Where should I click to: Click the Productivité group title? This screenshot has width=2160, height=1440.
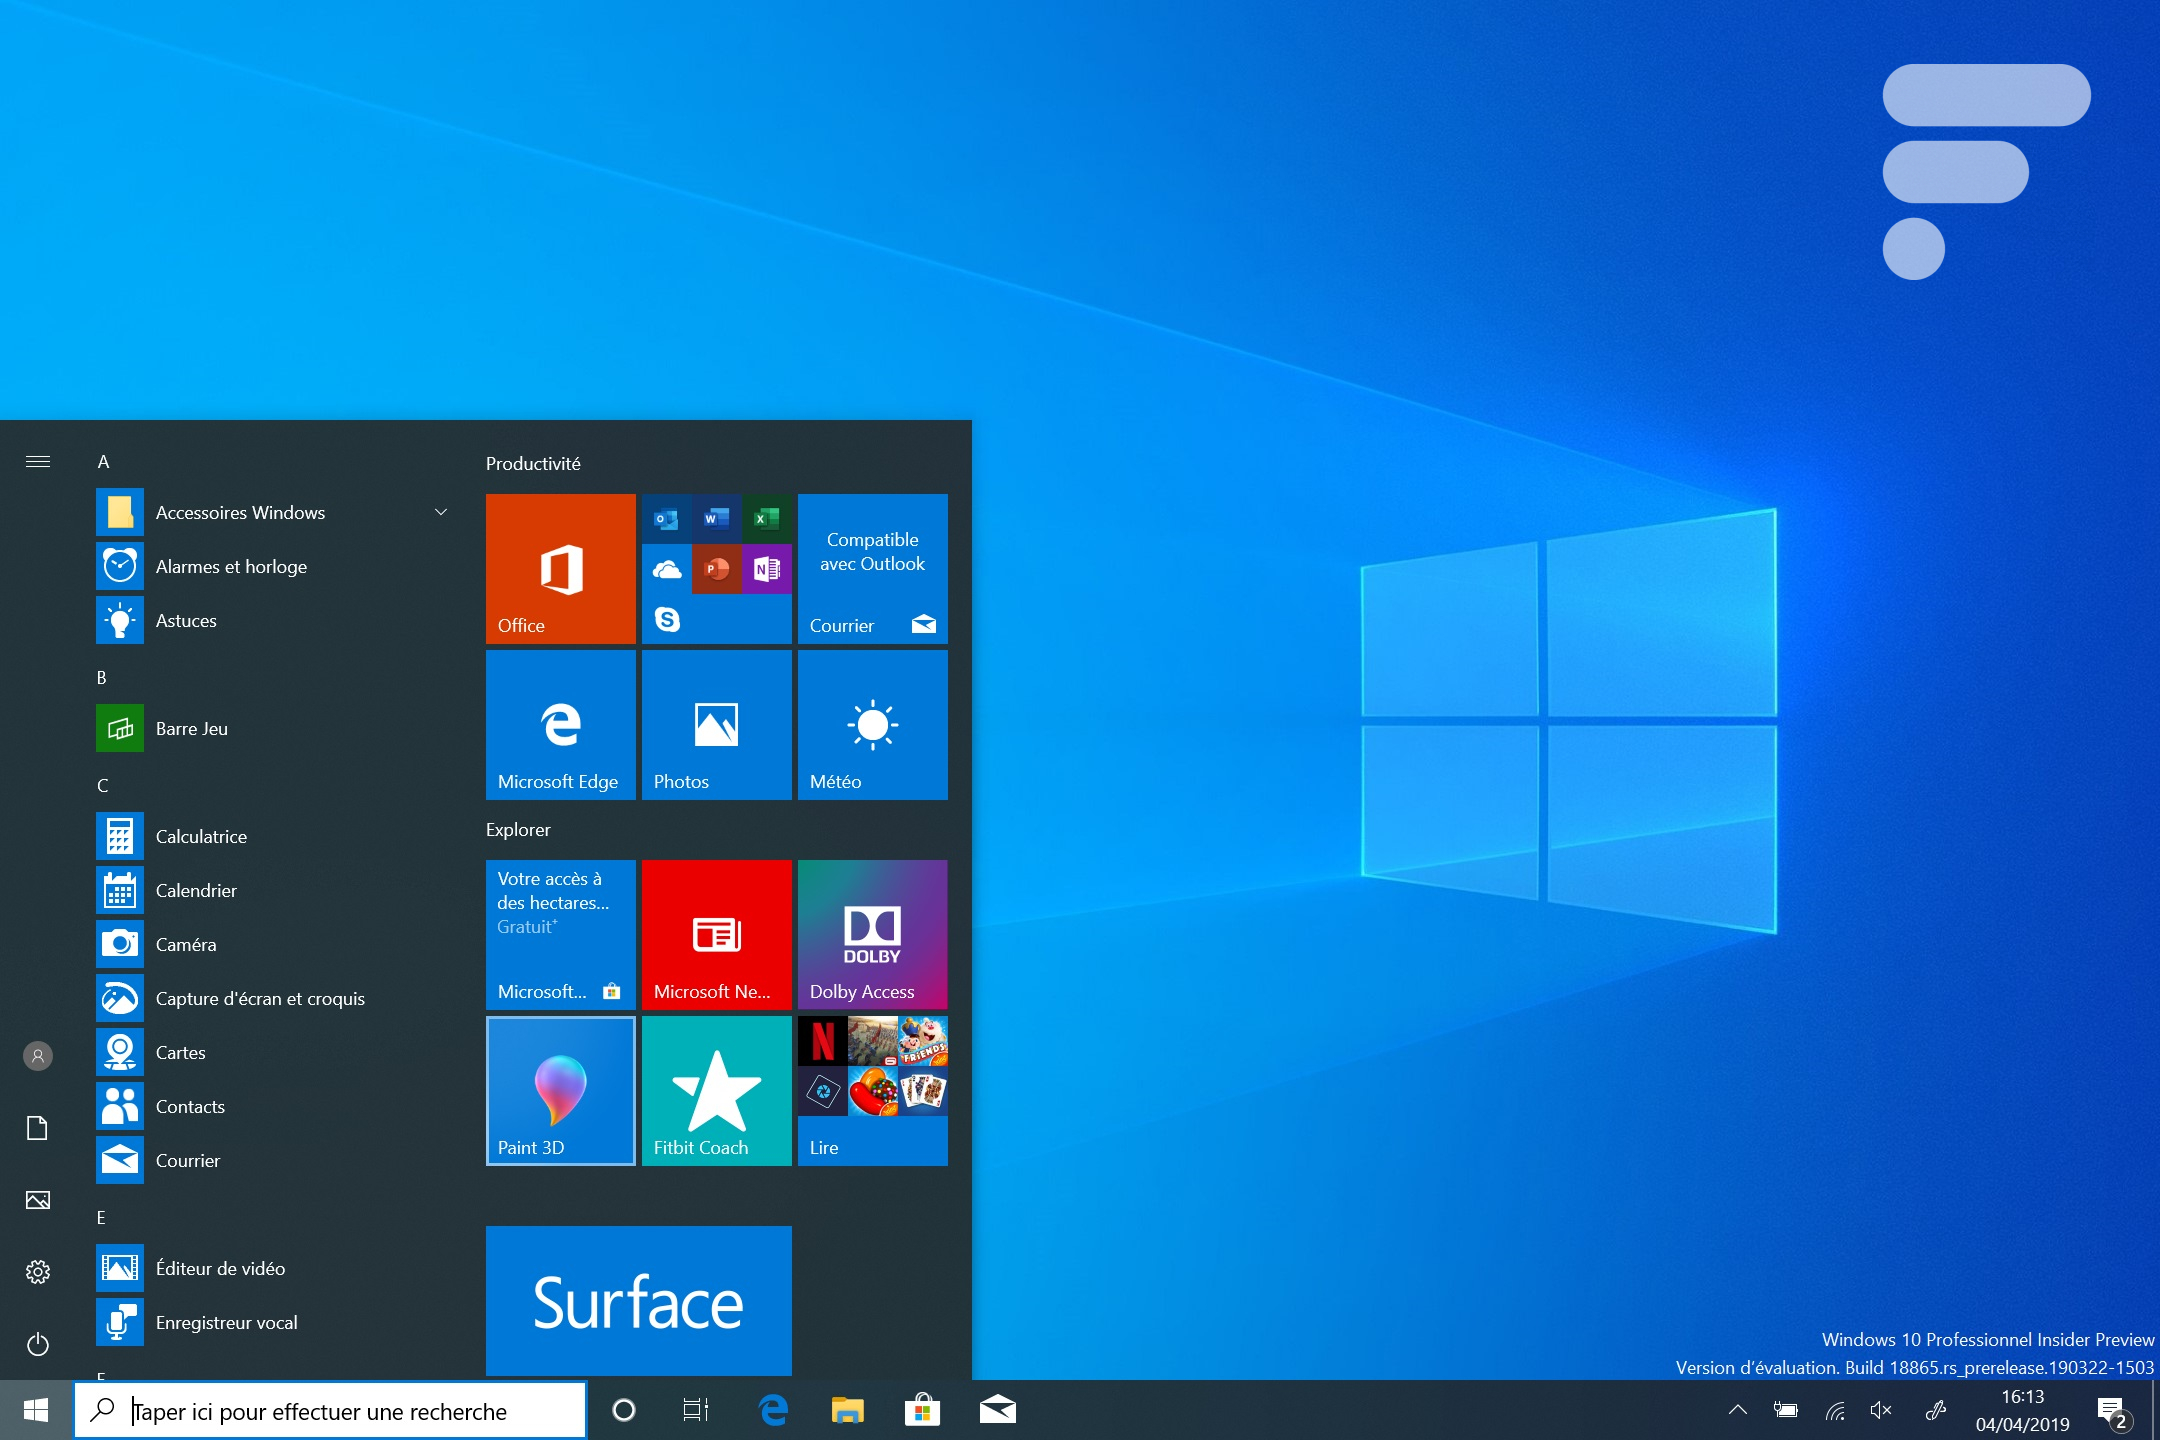(533, 463)
